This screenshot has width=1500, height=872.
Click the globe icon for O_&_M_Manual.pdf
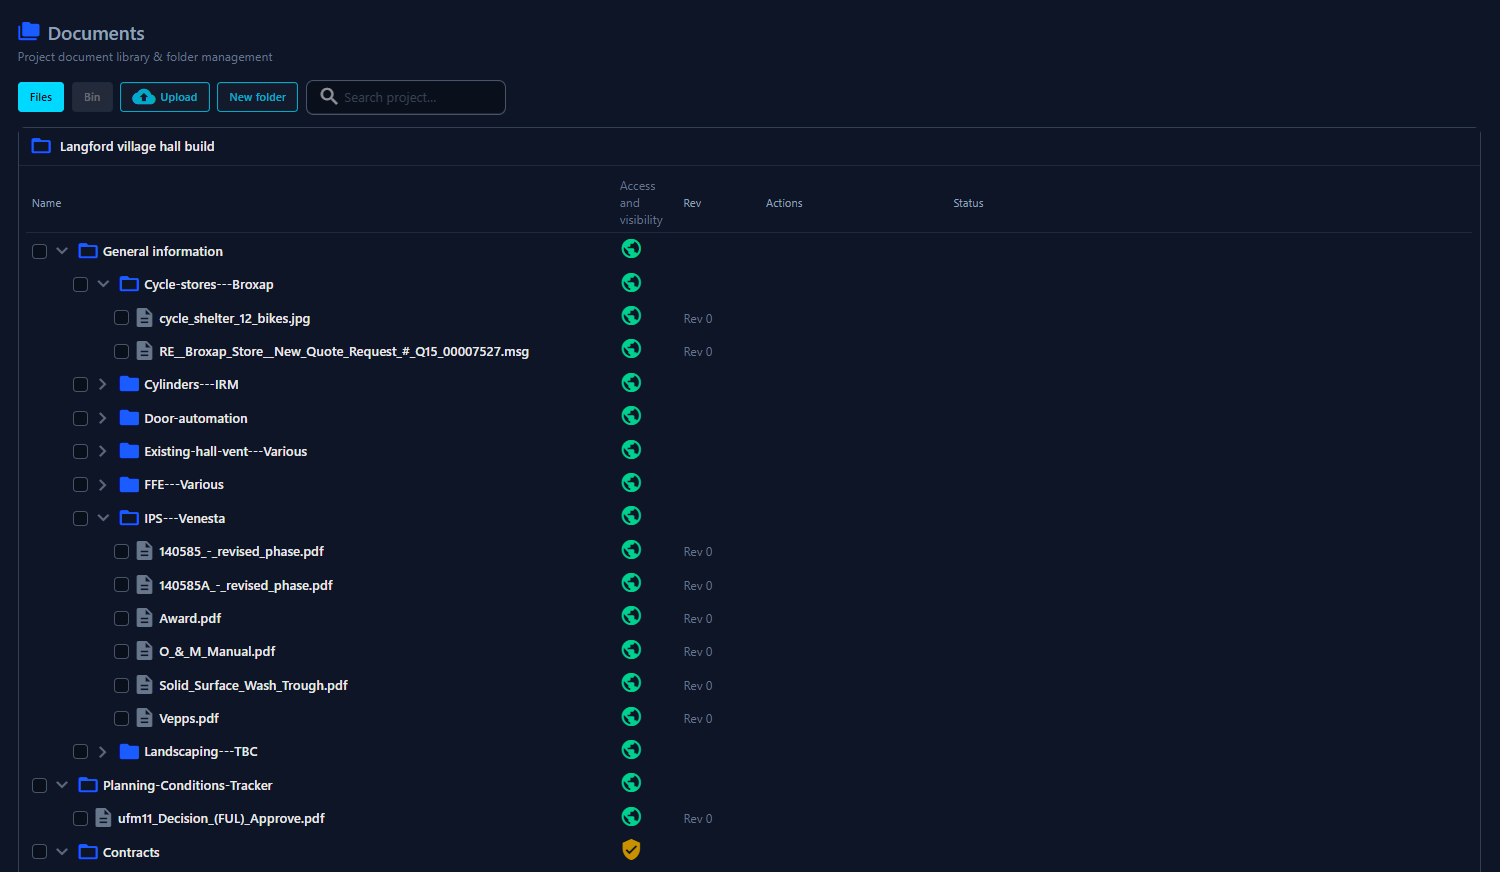631,649
